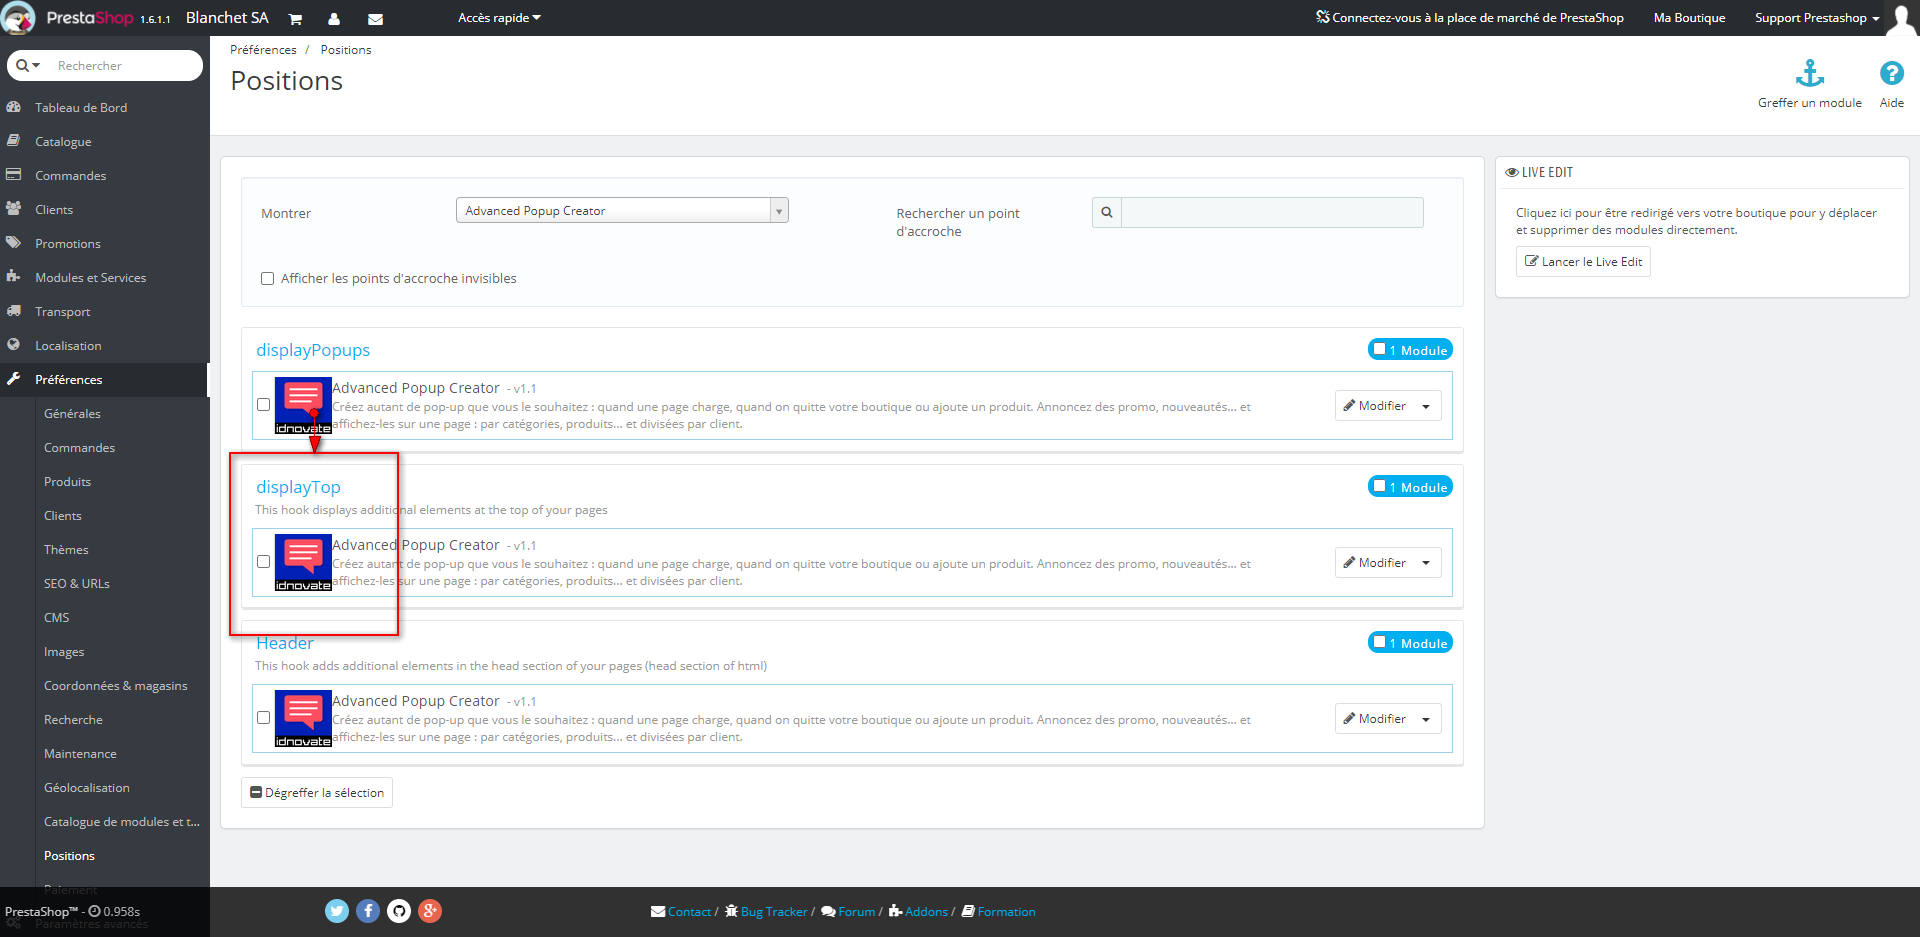Open PrestaShop Facebook icon in footer

coord(368,911)
